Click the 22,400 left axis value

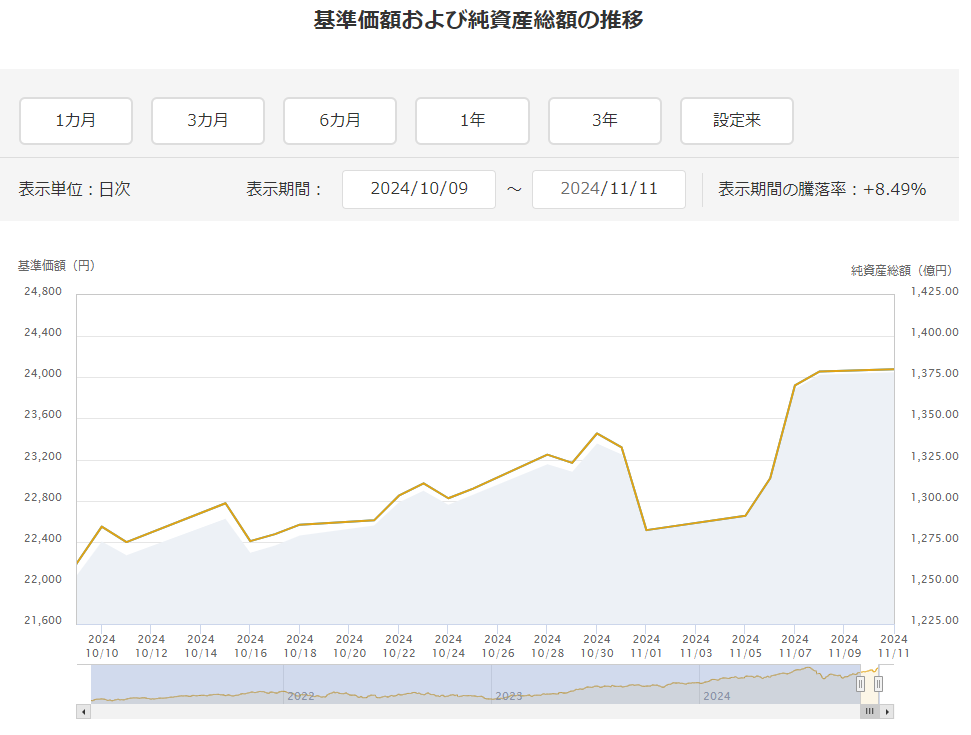[43, 539]
